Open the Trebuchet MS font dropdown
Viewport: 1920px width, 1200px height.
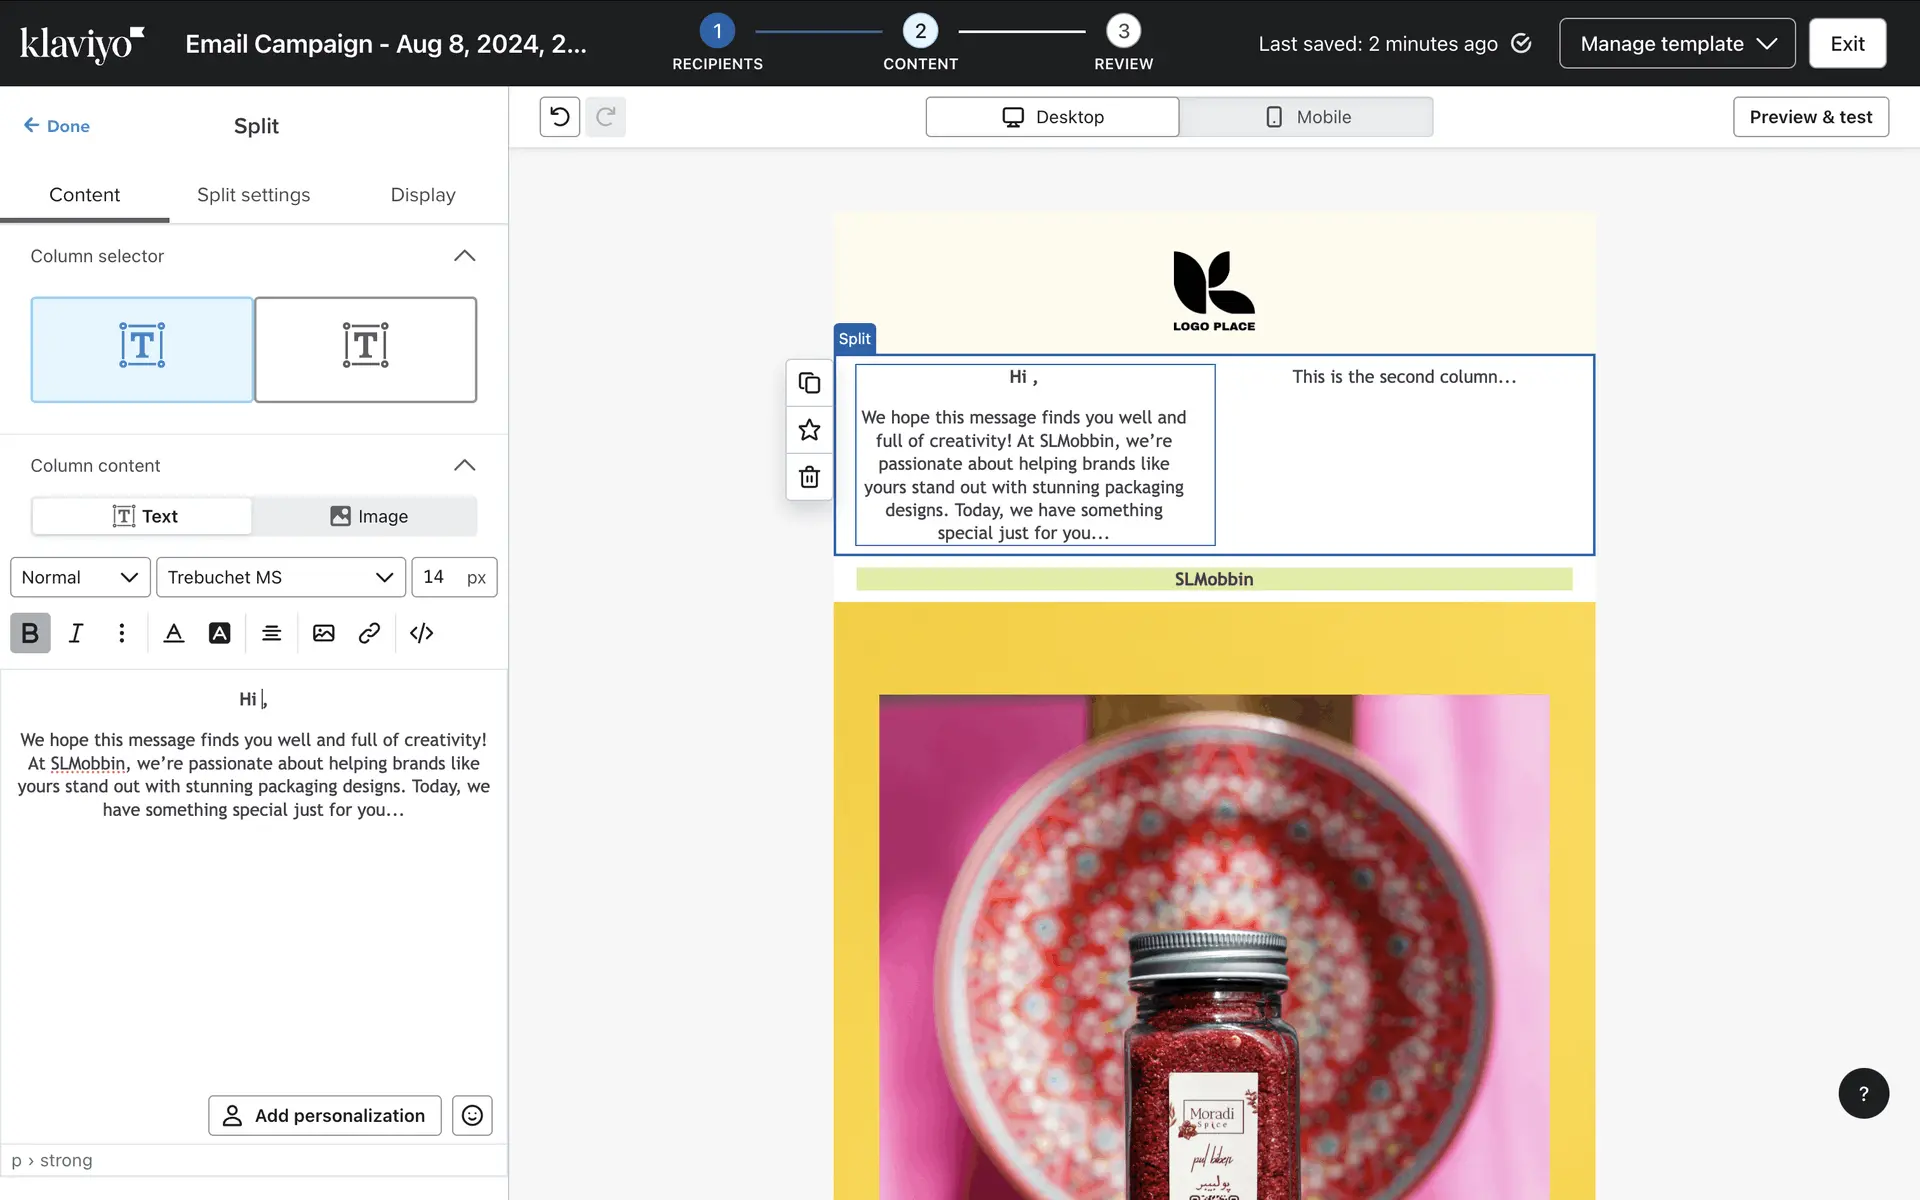coord(280,577)
